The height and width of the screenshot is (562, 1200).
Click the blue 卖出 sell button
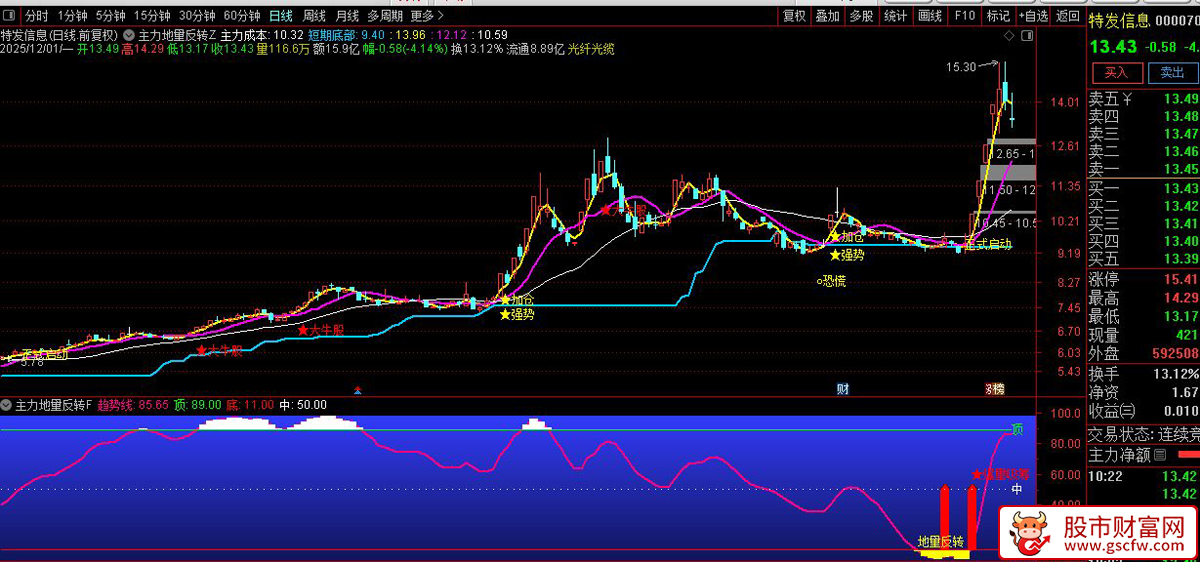[1171, 73]
